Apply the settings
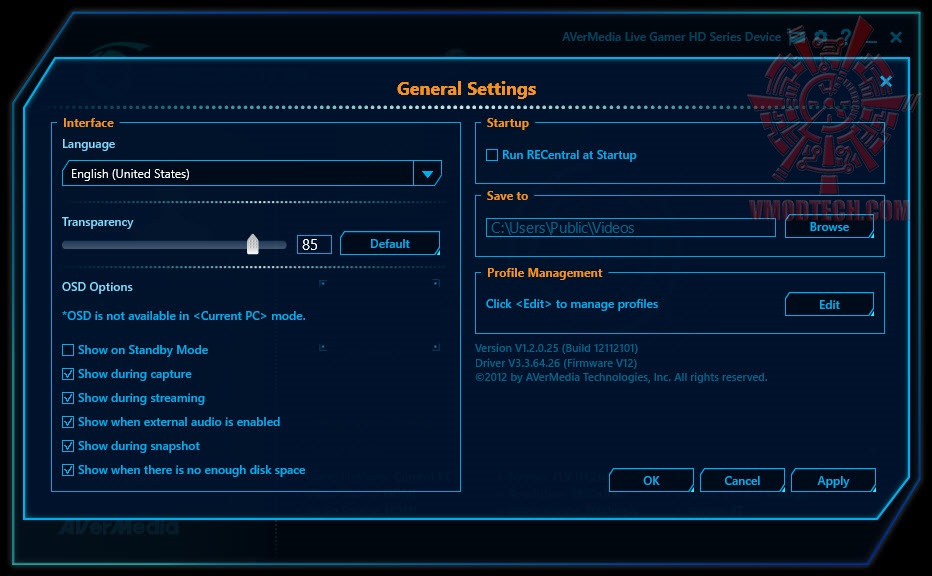The image size is (932, 576). 833,480
